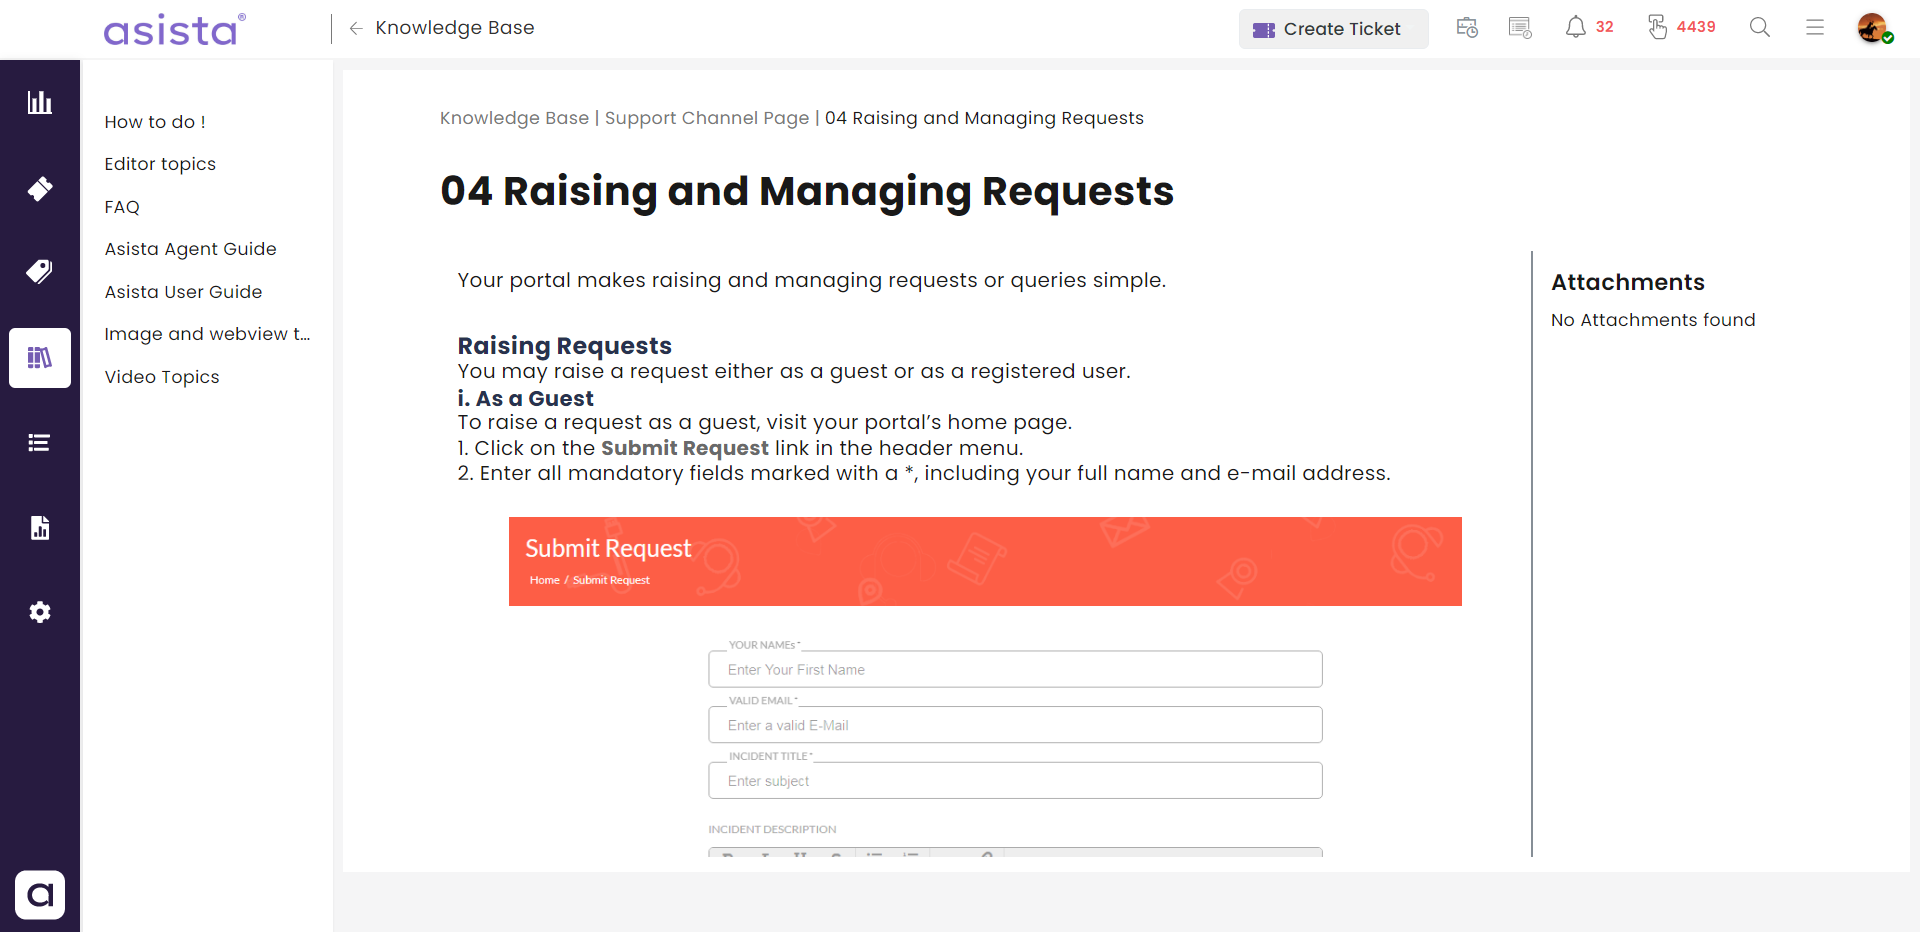Viewport: 1920px width, 932px height.
Task: Open the list view icon in sidebar
Action: 40,443
